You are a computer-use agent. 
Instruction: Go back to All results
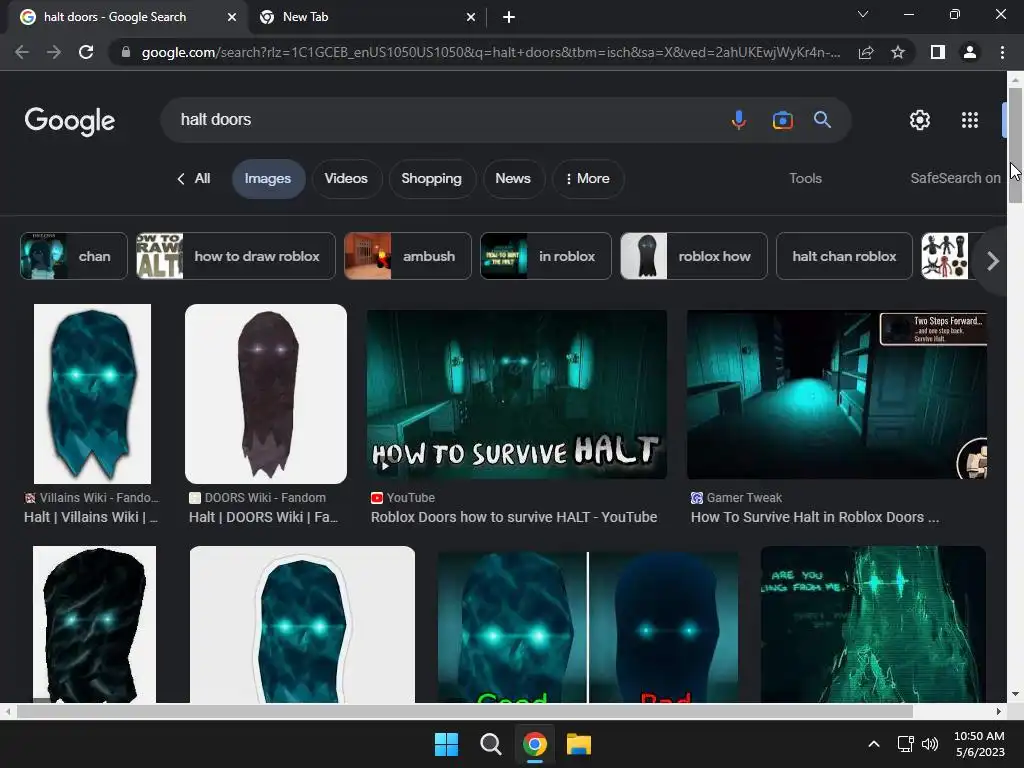[194, 178]
